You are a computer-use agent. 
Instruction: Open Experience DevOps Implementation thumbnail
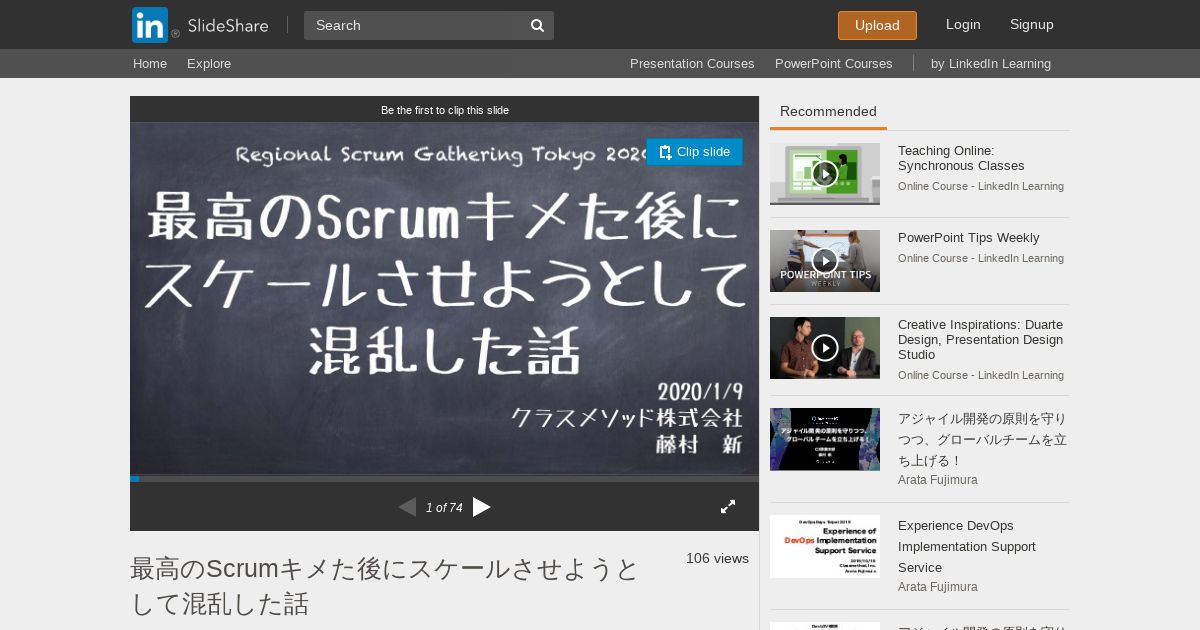pos(825,546)
